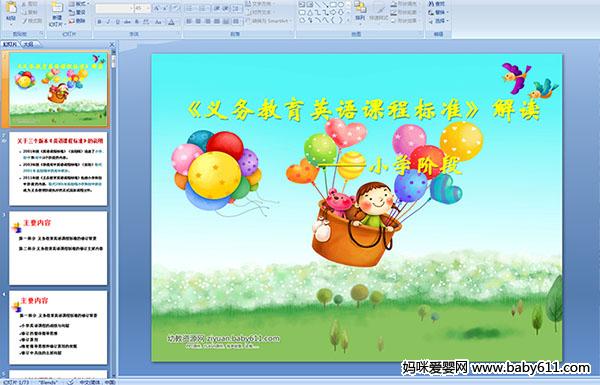Open the font name dropdown
600x385 pixels.
coord(131,8)
